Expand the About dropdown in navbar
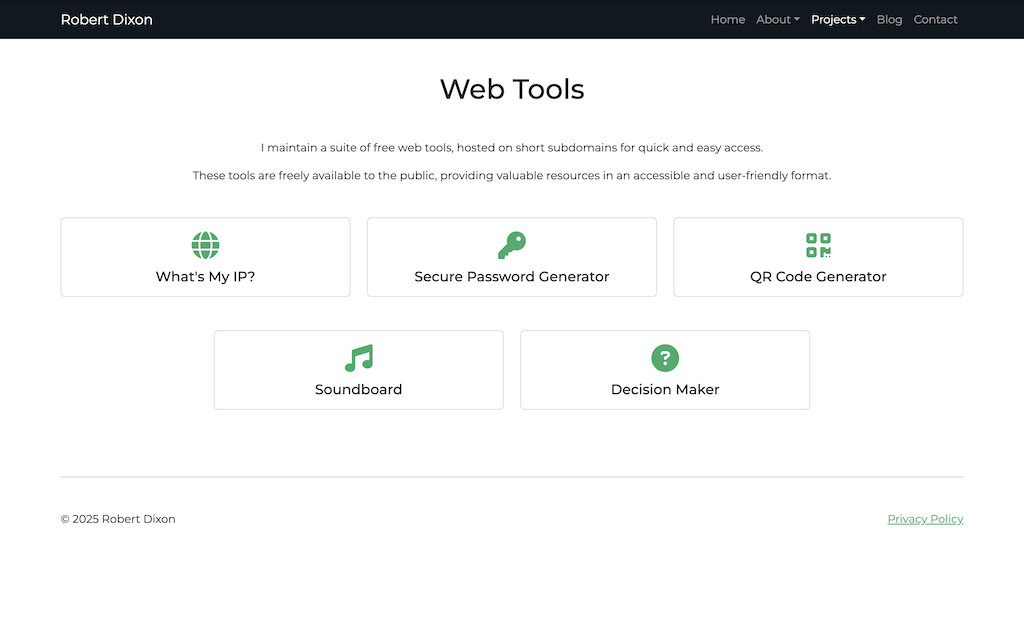 (x=777, y=20)
